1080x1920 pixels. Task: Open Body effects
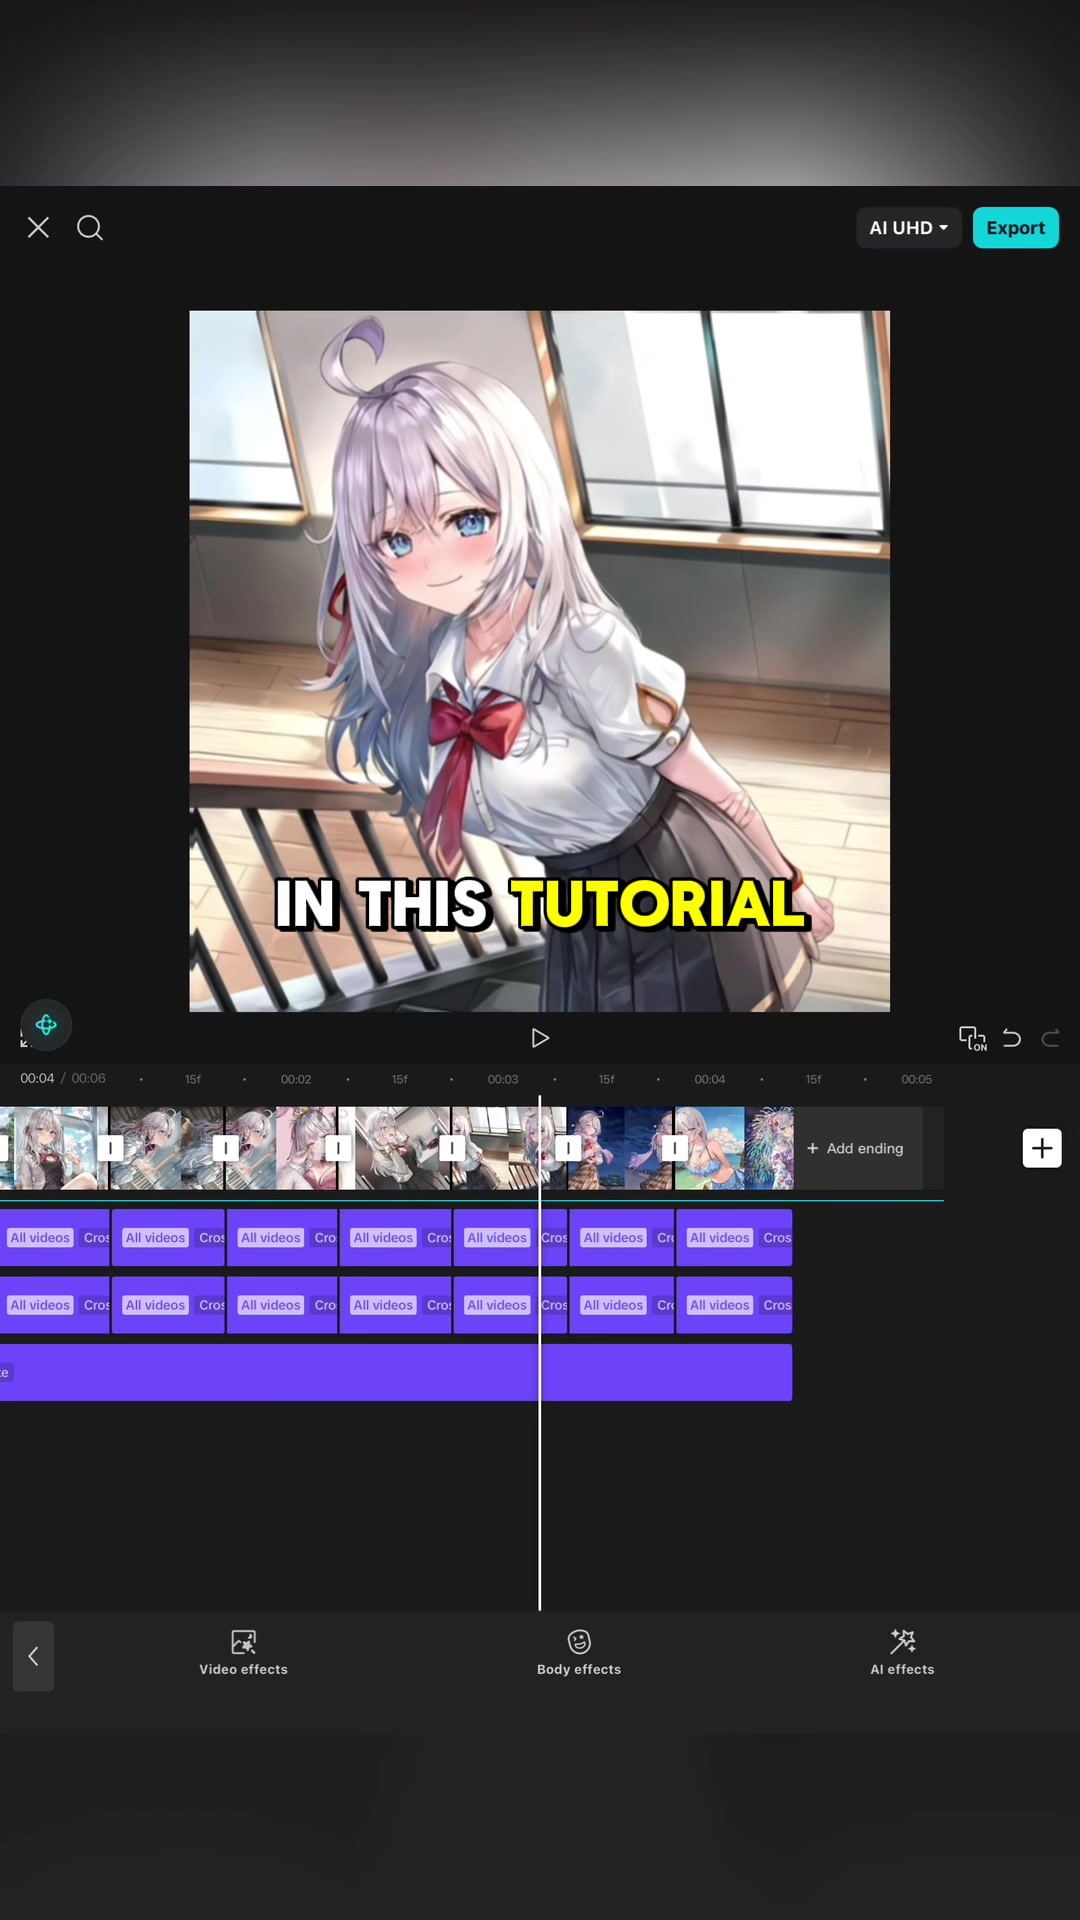[x=579, y=1653]
